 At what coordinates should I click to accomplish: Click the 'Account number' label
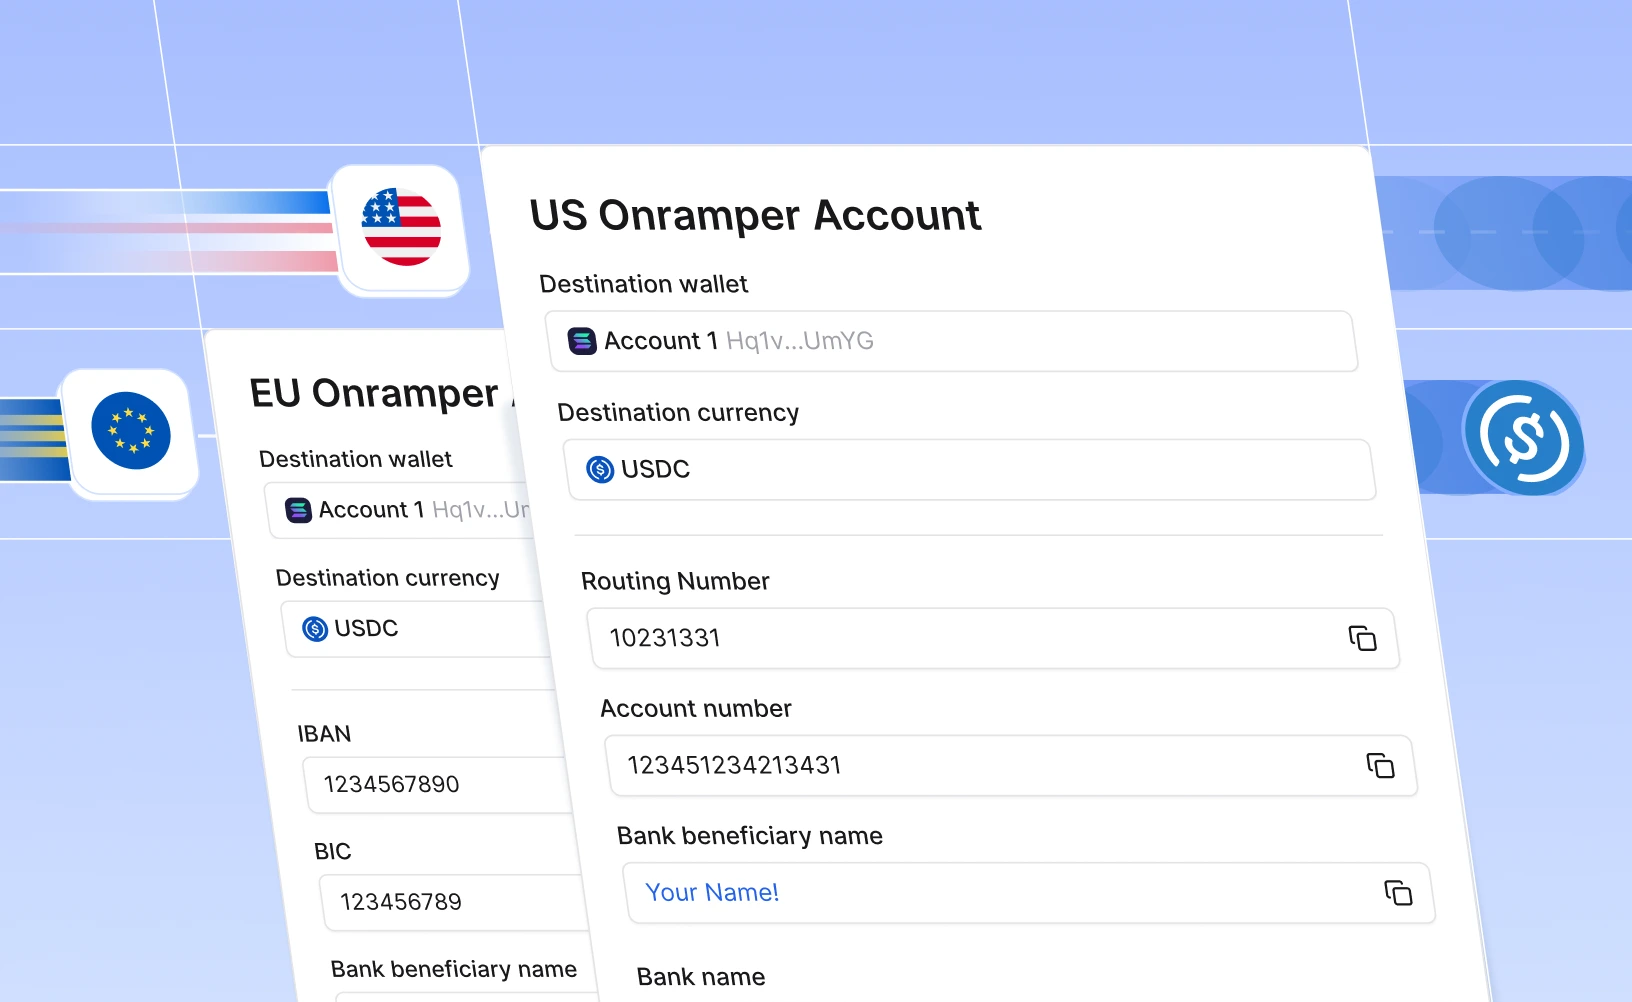tap(696, 708)
